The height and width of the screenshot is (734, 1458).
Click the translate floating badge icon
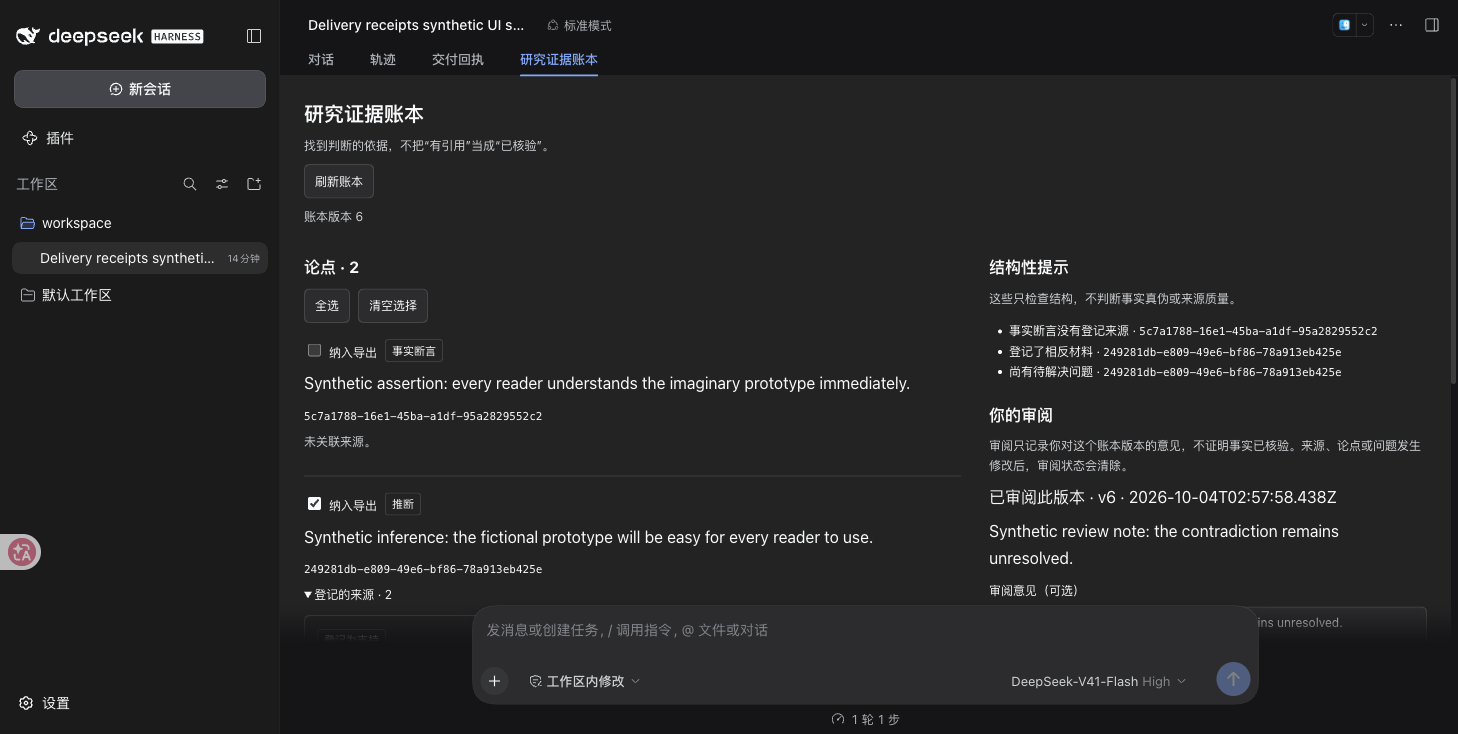[21, 552]
